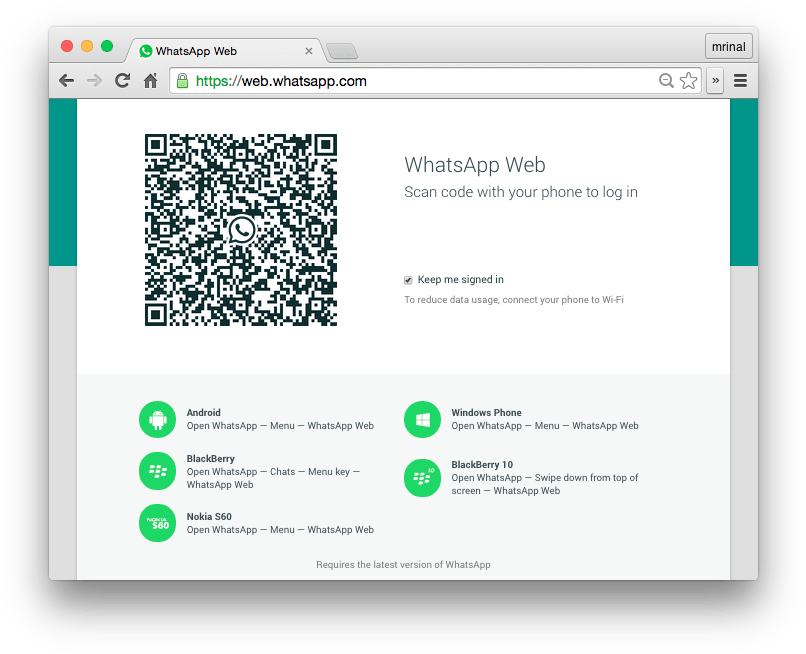806x654 pixels.
Task: Click the 'WhatsApp Web' page heading
Action: coord(475,165)
